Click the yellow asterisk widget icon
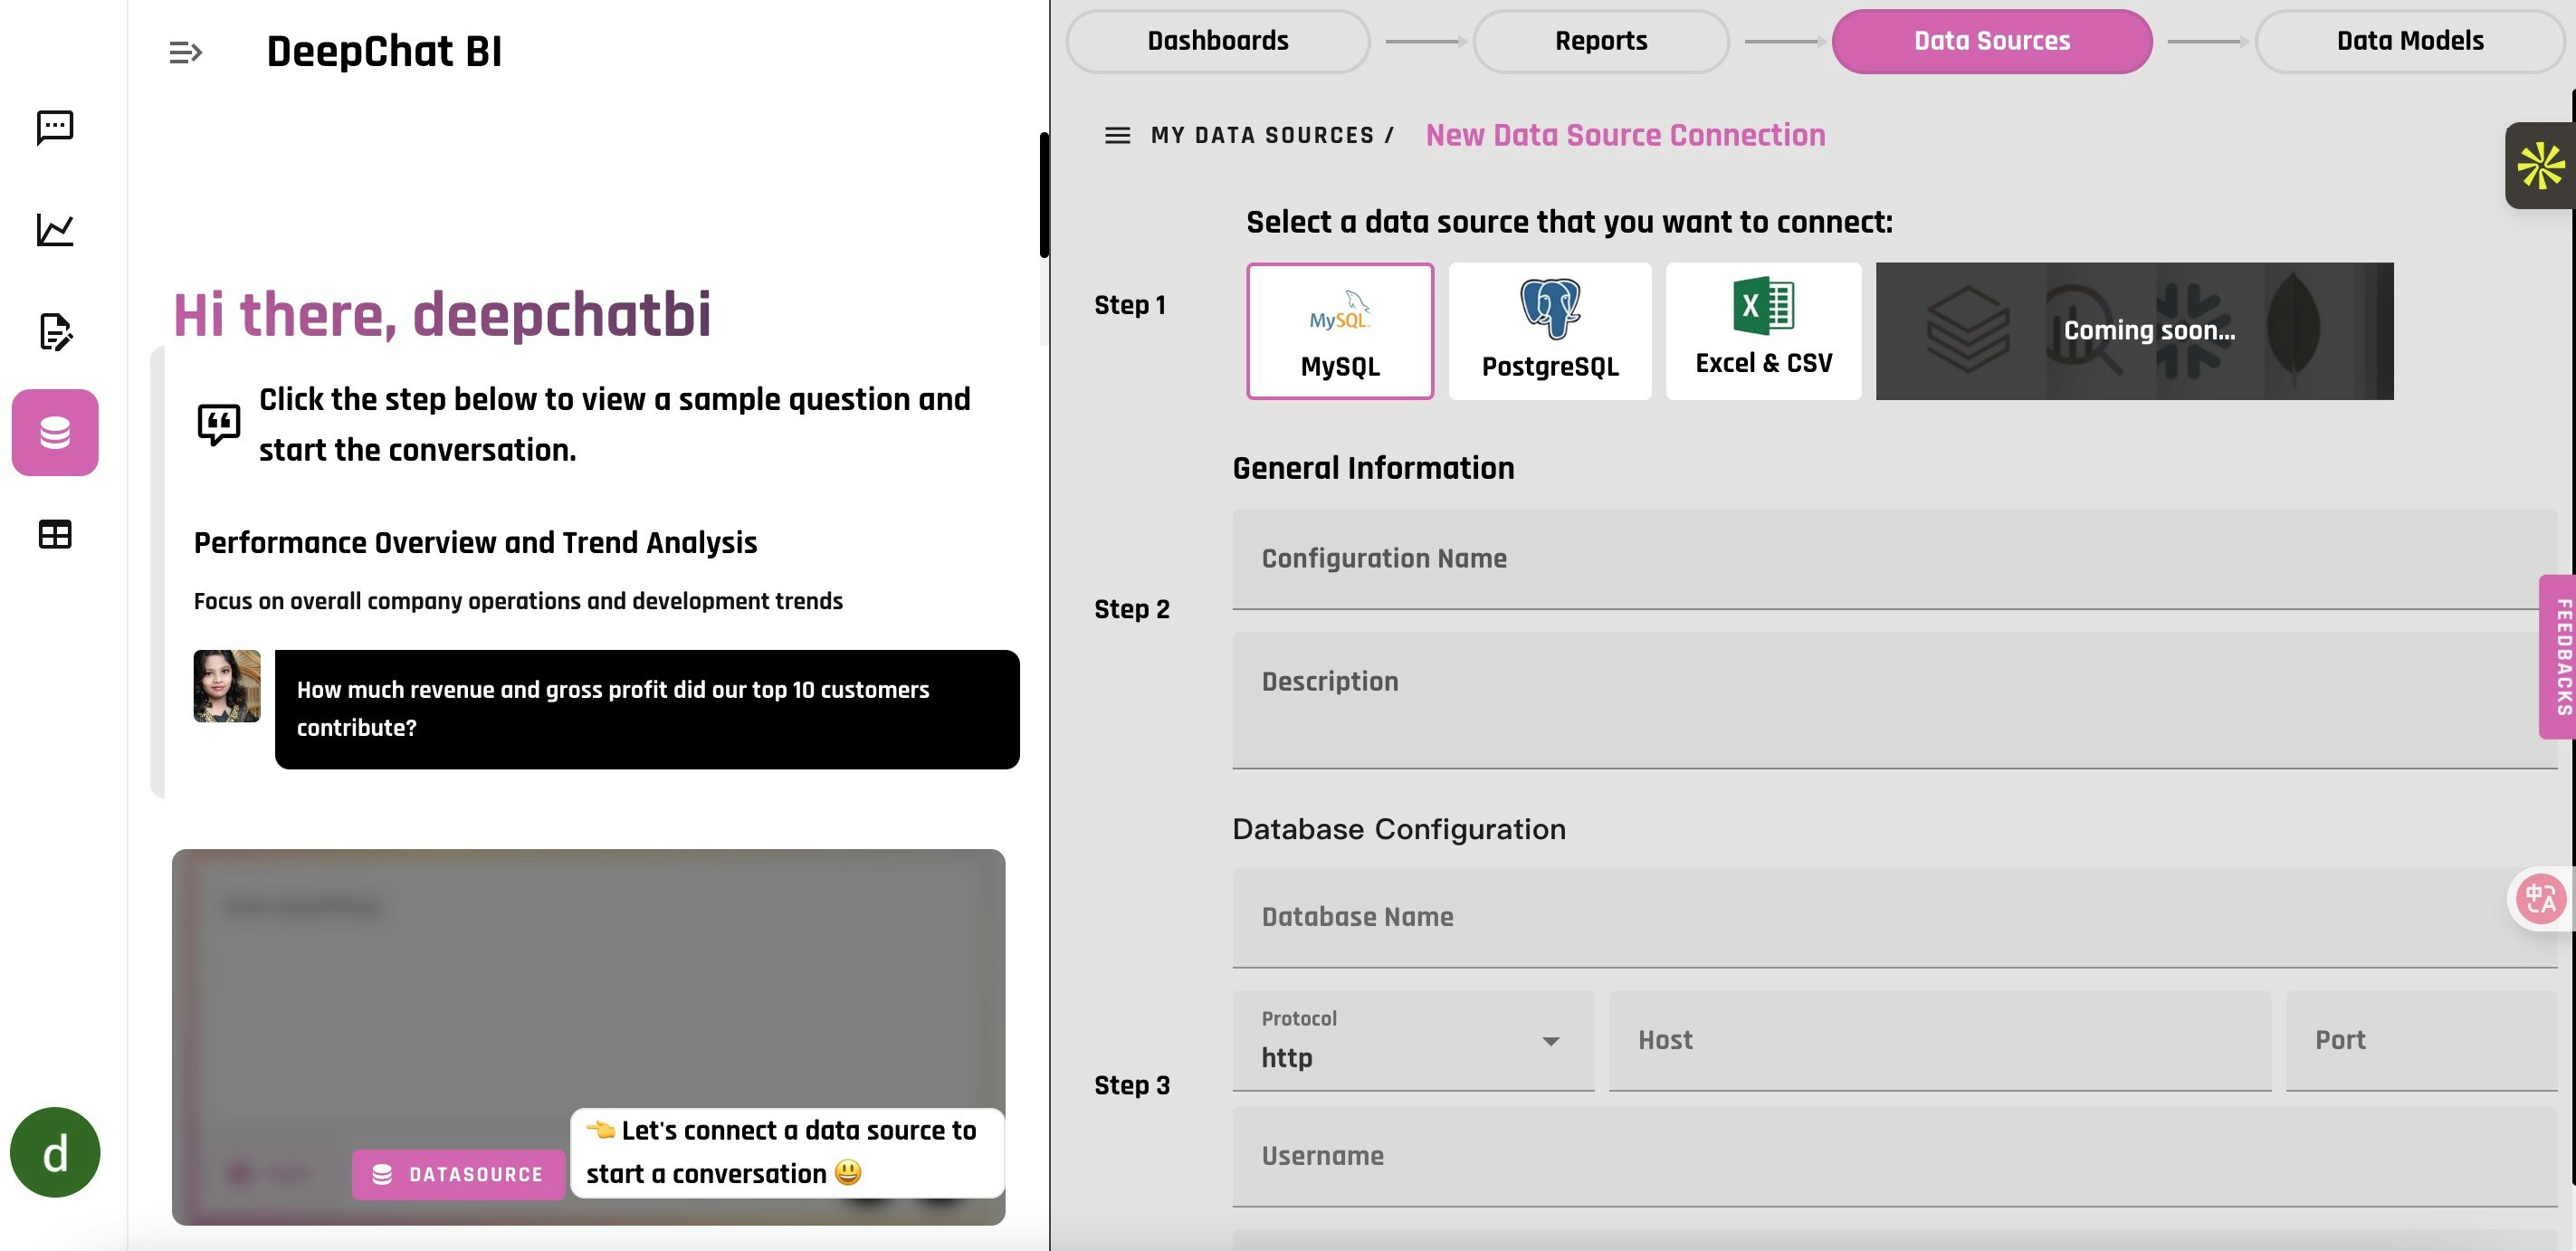Screen dimensions: 2576x1251 click(2540, 166)
